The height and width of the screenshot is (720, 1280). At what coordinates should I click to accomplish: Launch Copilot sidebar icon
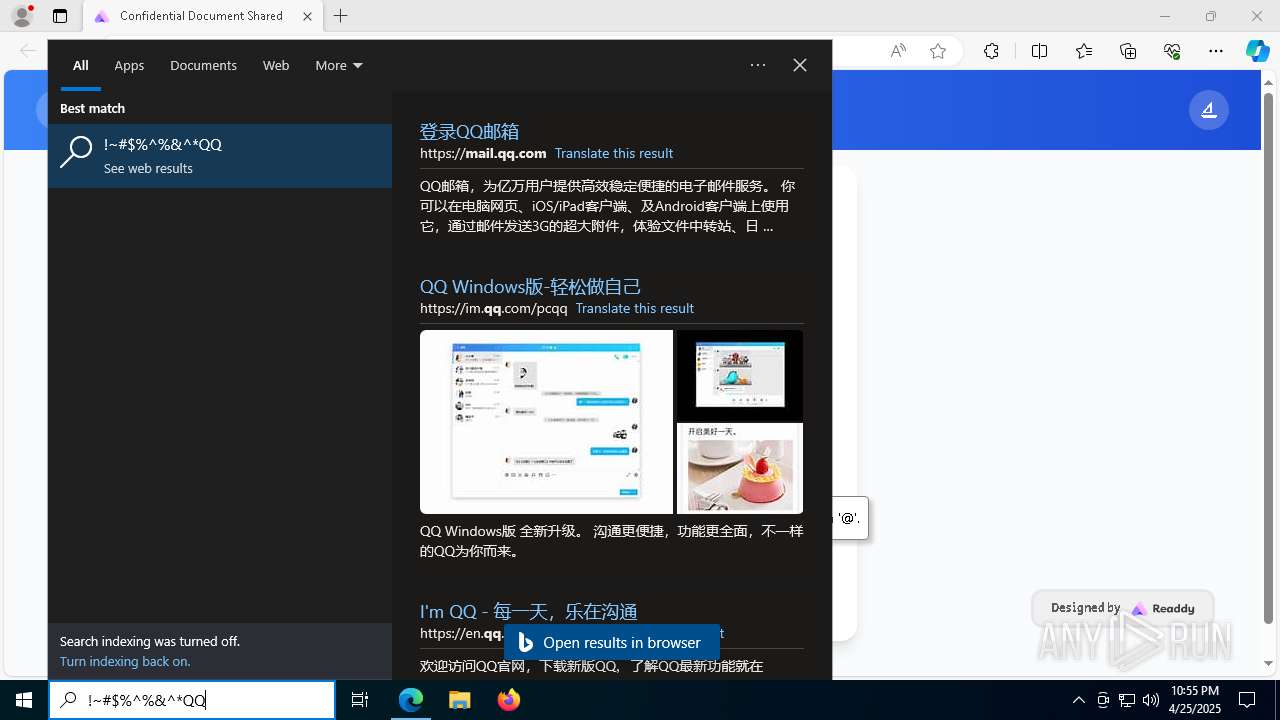[x=1257, y=51]
